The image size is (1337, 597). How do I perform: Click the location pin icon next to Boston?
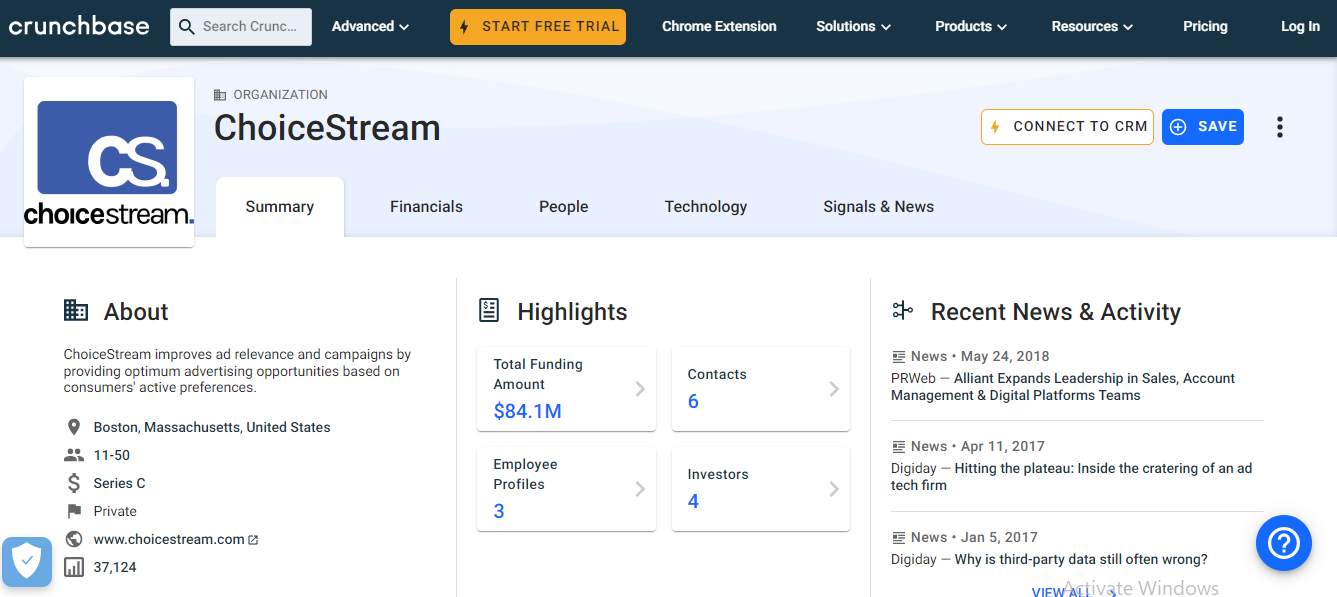pos(73,427)
